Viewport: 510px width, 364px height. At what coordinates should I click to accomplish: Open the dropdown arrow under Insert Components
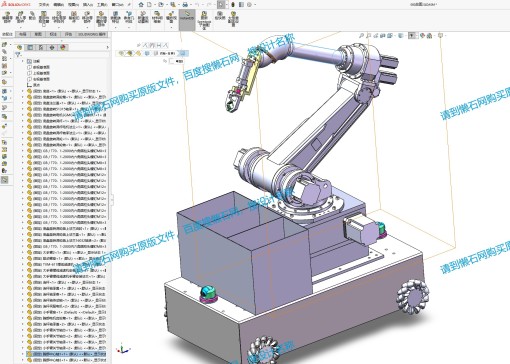pos(21,27)
